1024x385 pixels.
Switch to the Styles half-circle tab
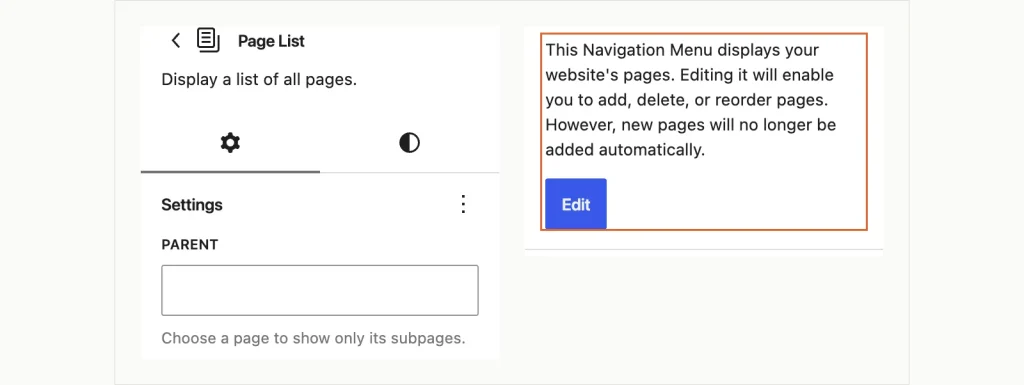[409, 143]
